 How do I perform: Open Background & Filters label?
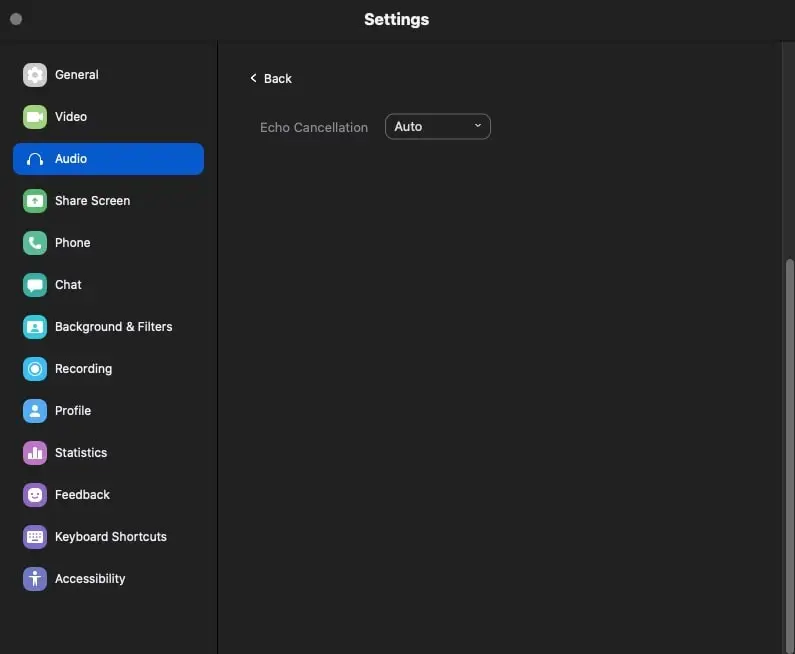coord(114,327)
